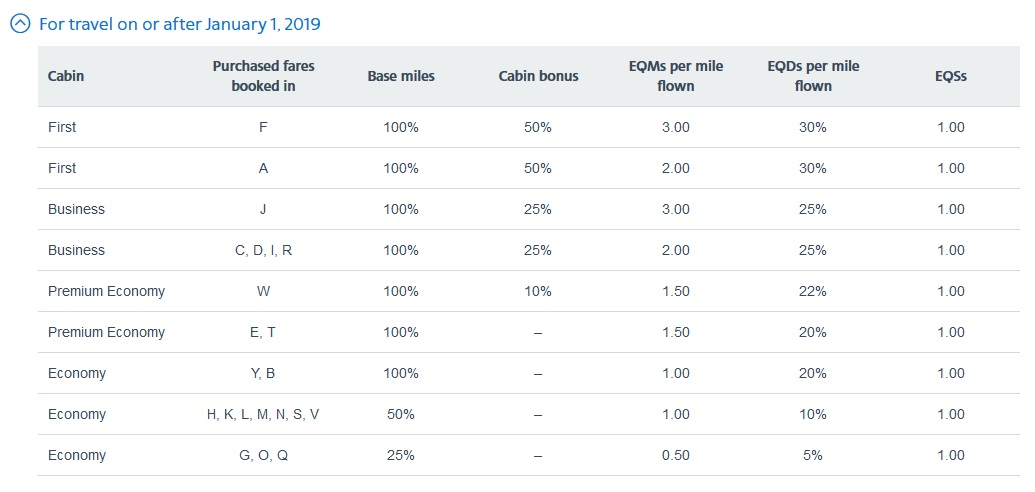Select the 'H, K, L, M, N, S, V' fare cell

point(263,414)
